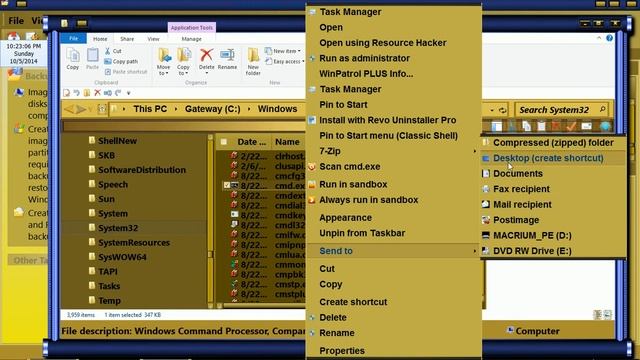The height and width of the screenshot is (360, 640).
Task: Click the magnifier icon in search box
Action: (602, 109)
